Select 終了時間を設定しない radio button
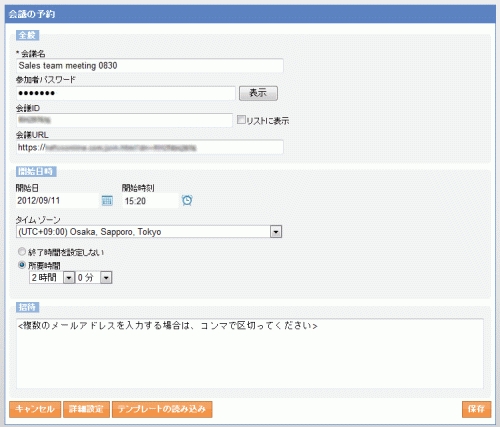 pyautogui.click(x=22, y=251)
